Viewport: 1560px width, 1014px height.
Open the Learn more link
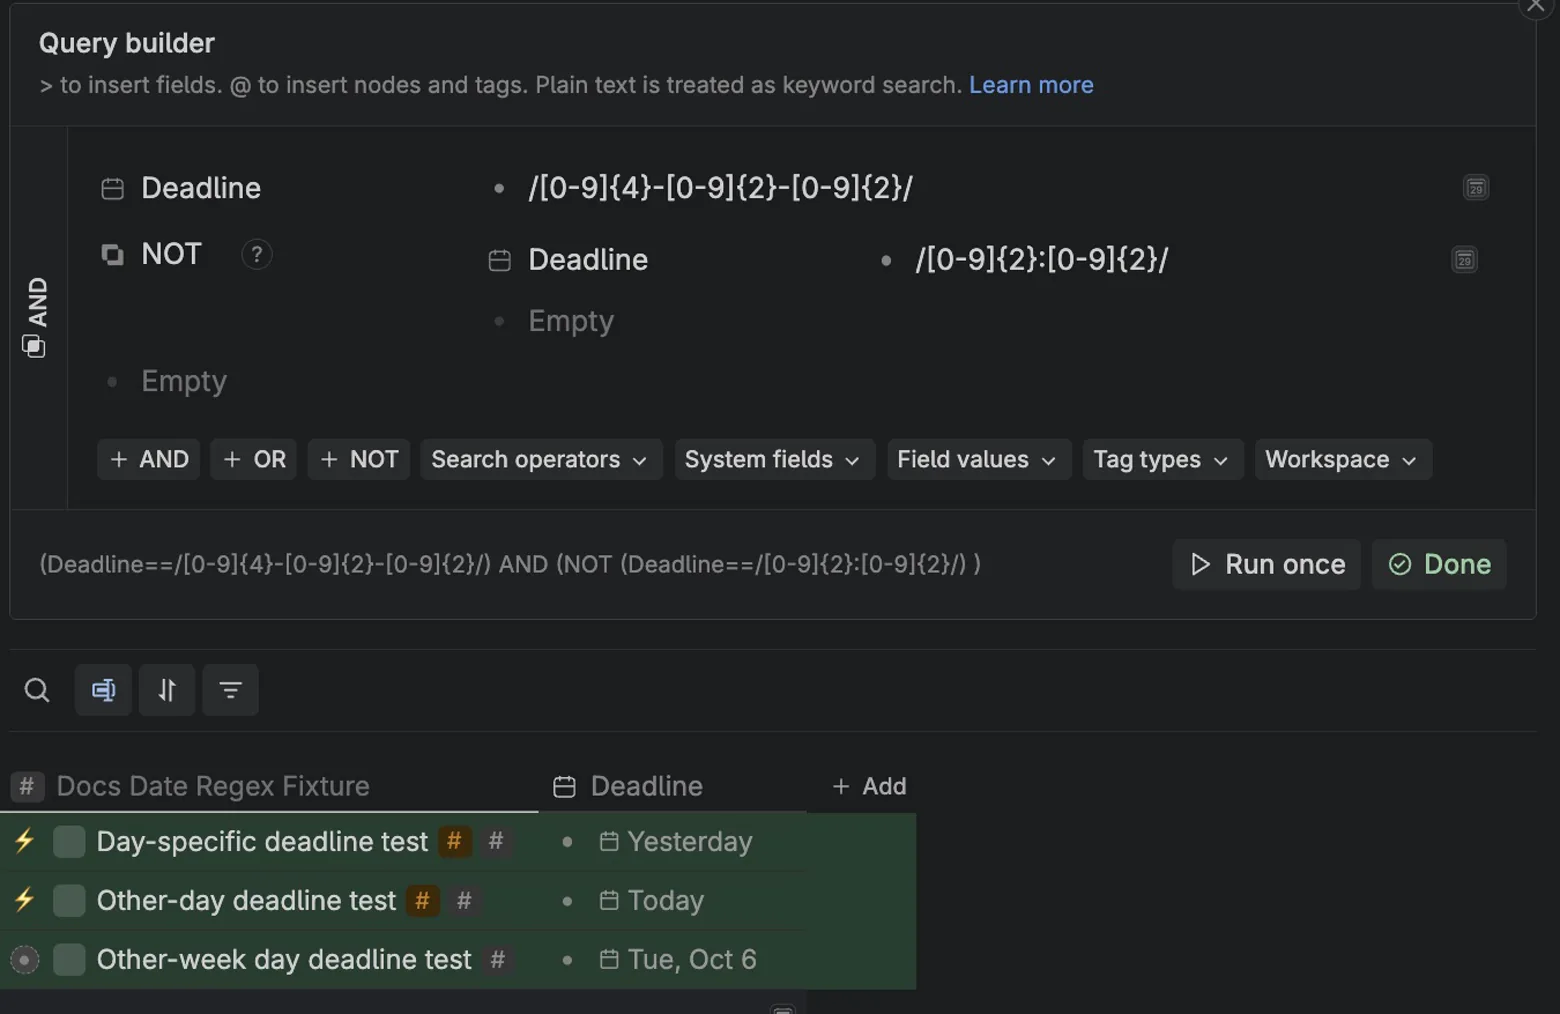[x=1031, y=85]
